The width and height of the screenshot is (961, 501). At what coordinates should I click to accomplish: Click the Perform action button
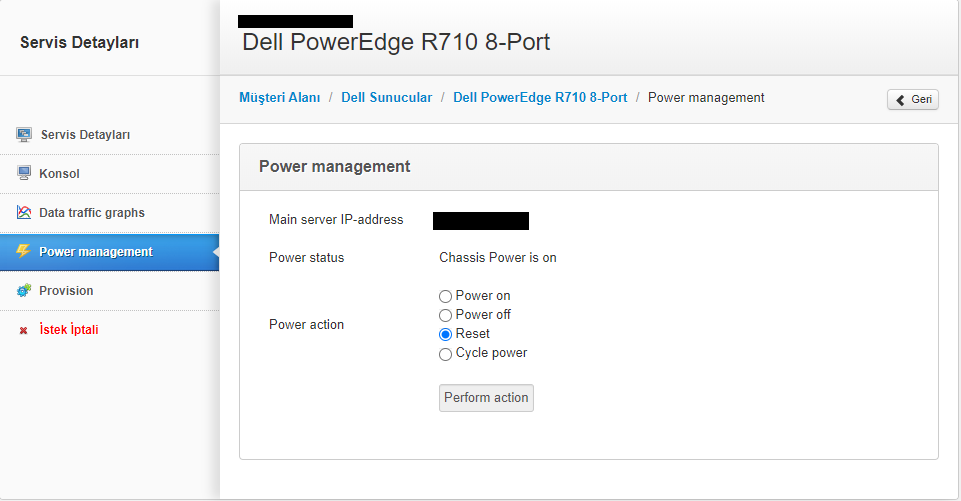(x=486, y=398)
